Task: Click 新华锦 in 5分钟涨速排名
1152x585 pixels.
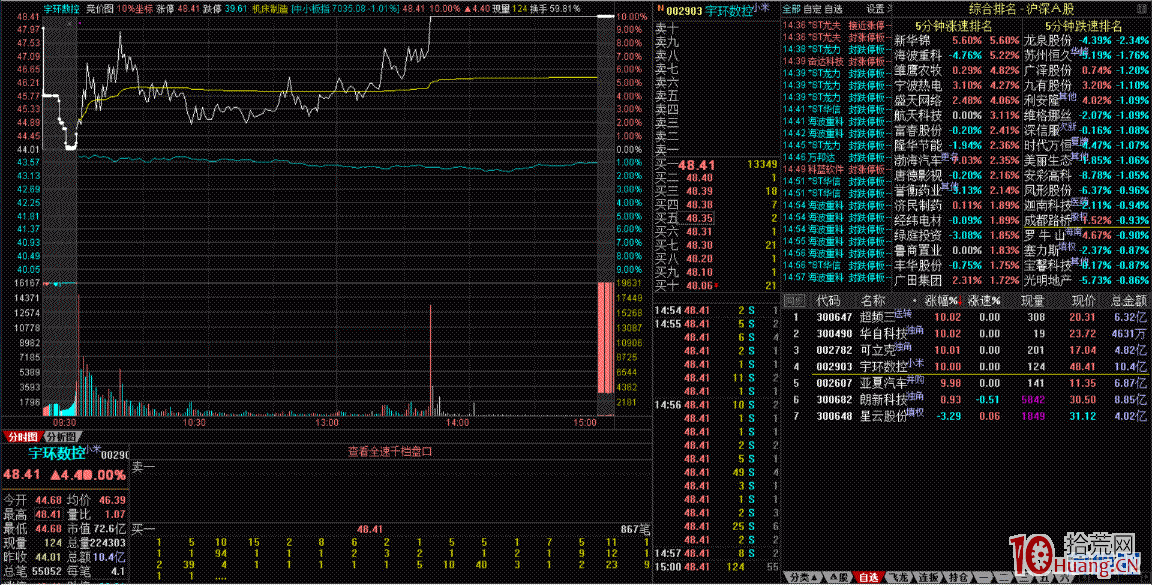Action: coord(912,40)
